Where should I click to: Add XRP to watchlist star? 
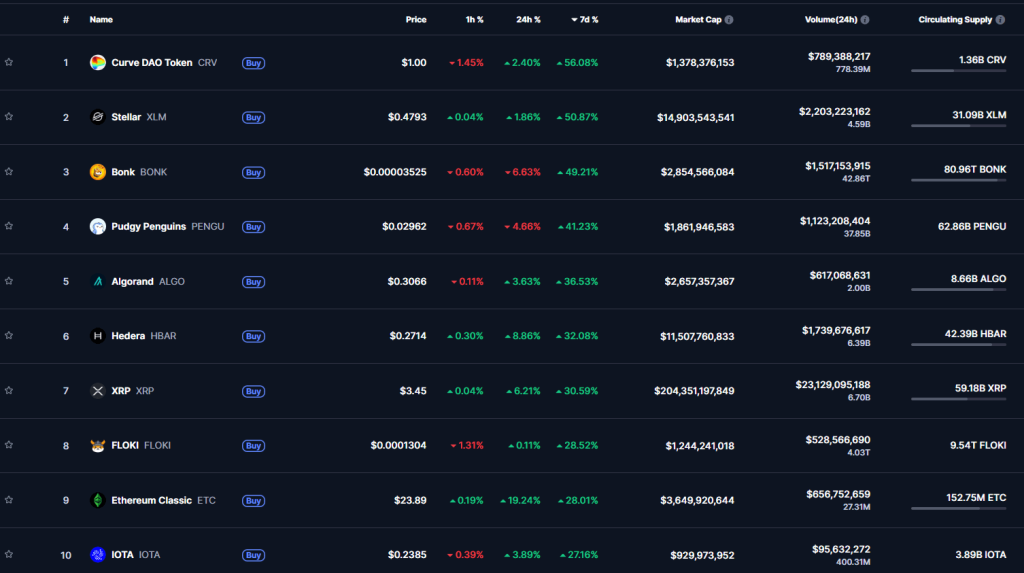pyautogui.click(x=9, y=390)
